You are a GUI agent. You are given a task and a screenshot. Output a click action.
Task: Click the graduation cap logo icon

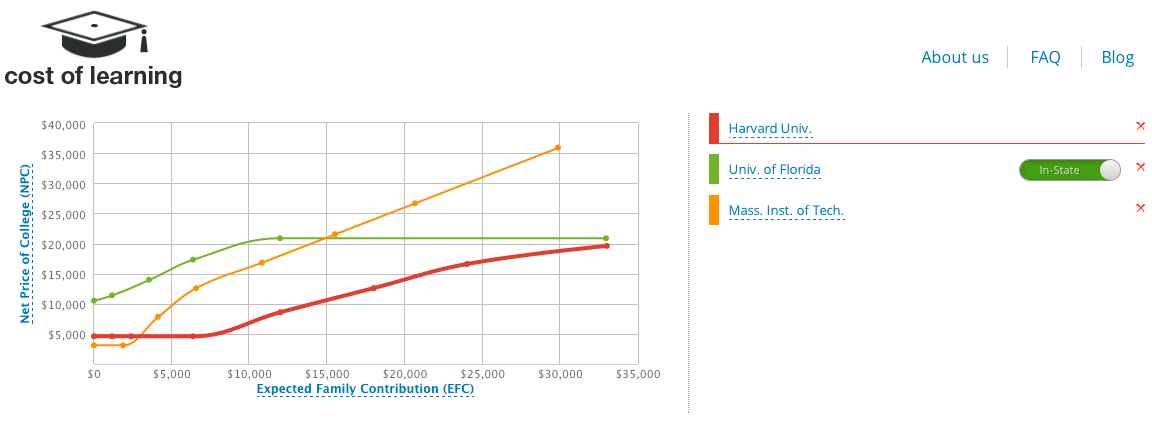click(94, 34)
